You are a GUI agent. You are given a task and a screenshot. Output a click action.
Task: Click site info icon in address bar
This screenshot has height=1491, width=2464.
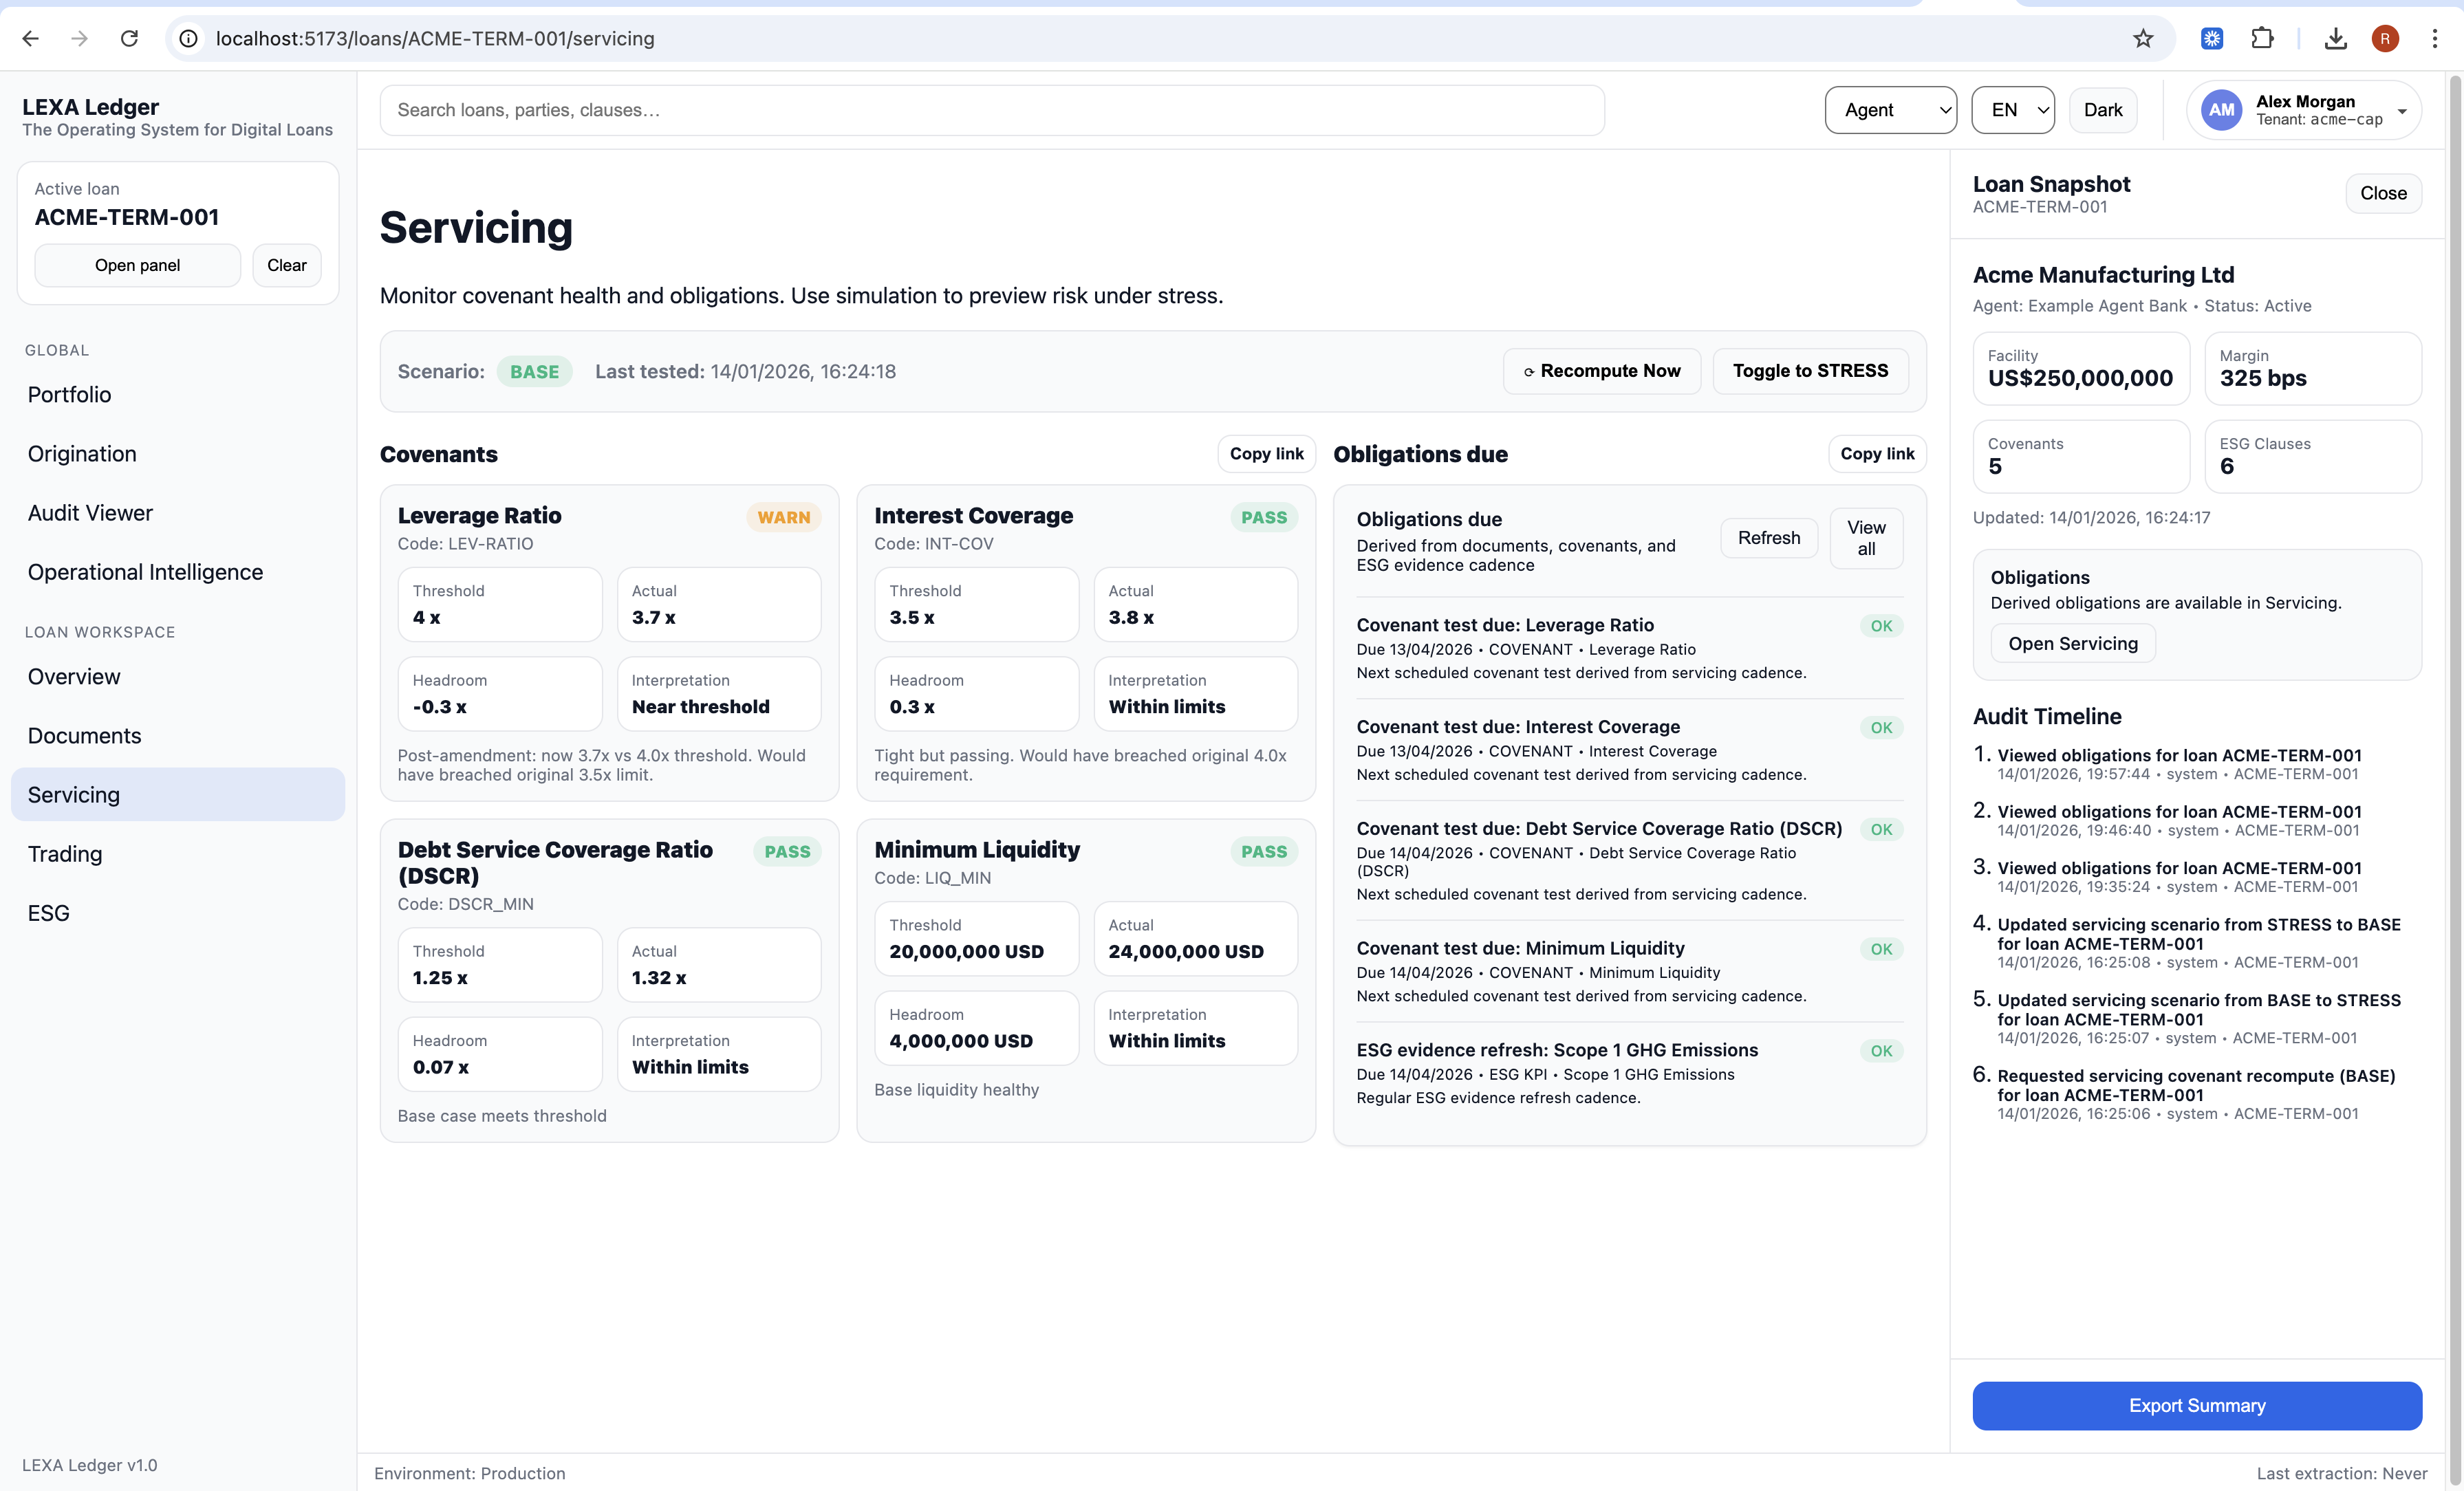coord(188,38)
